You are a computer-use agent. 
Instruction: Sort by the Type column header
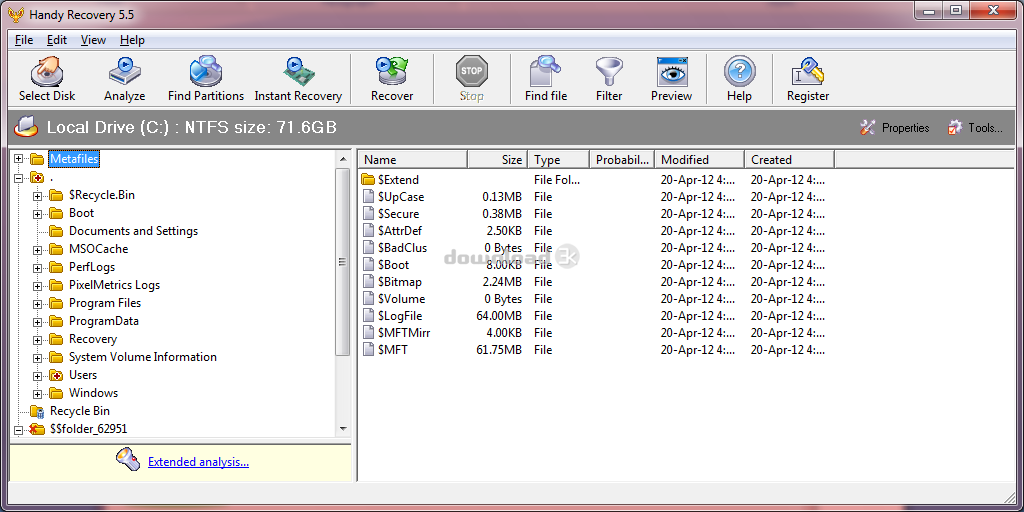click(x=558, y=159)
